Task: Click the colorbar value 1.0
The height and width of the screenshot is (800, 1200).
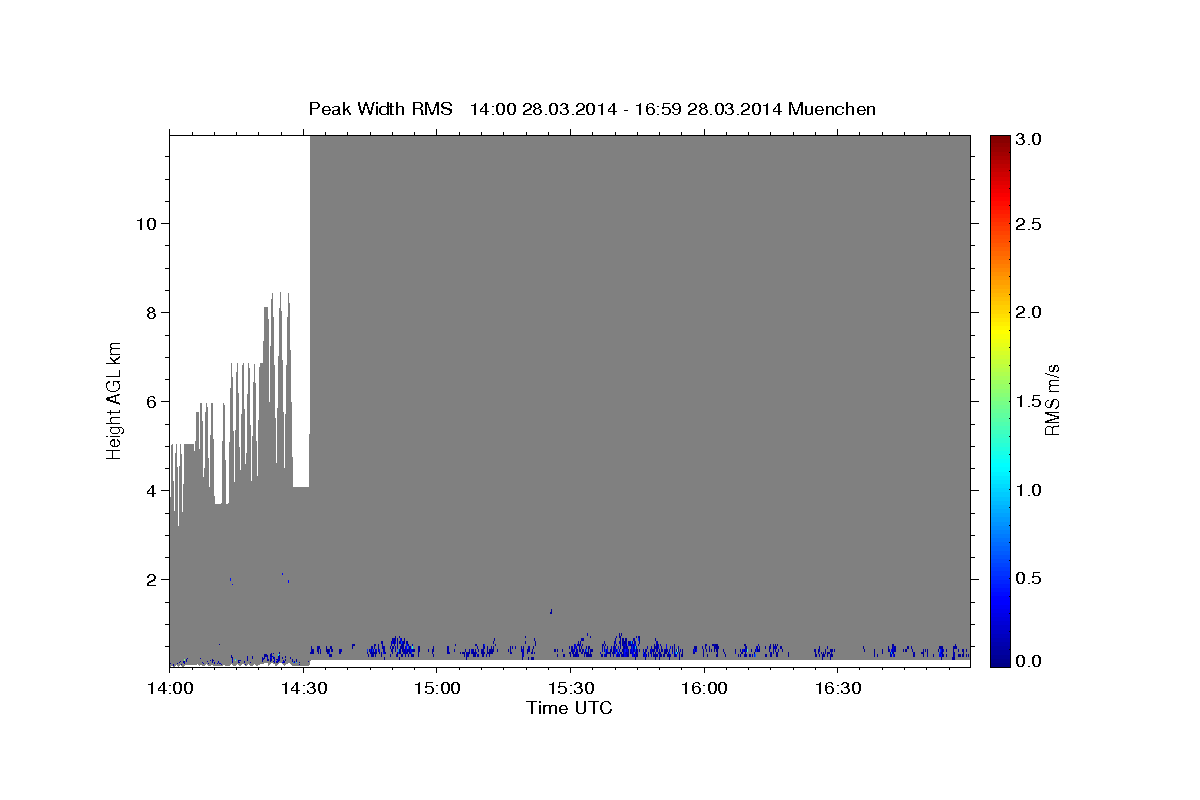Action: click(1029, 490)
